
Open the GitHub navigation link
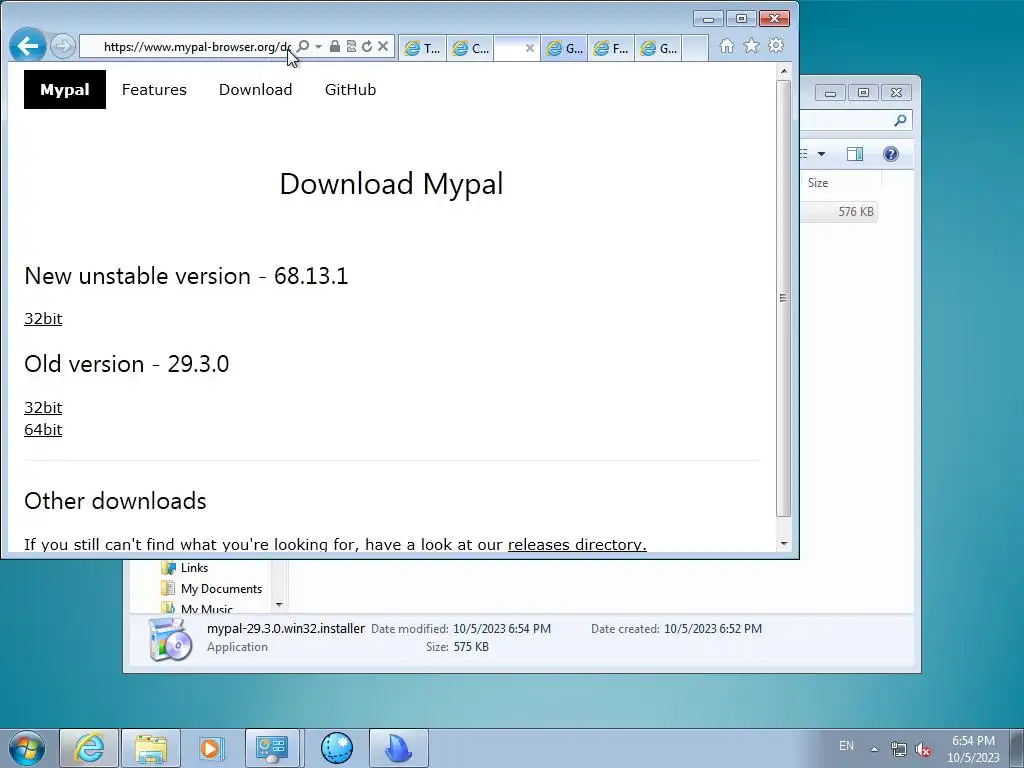point(350,89)
